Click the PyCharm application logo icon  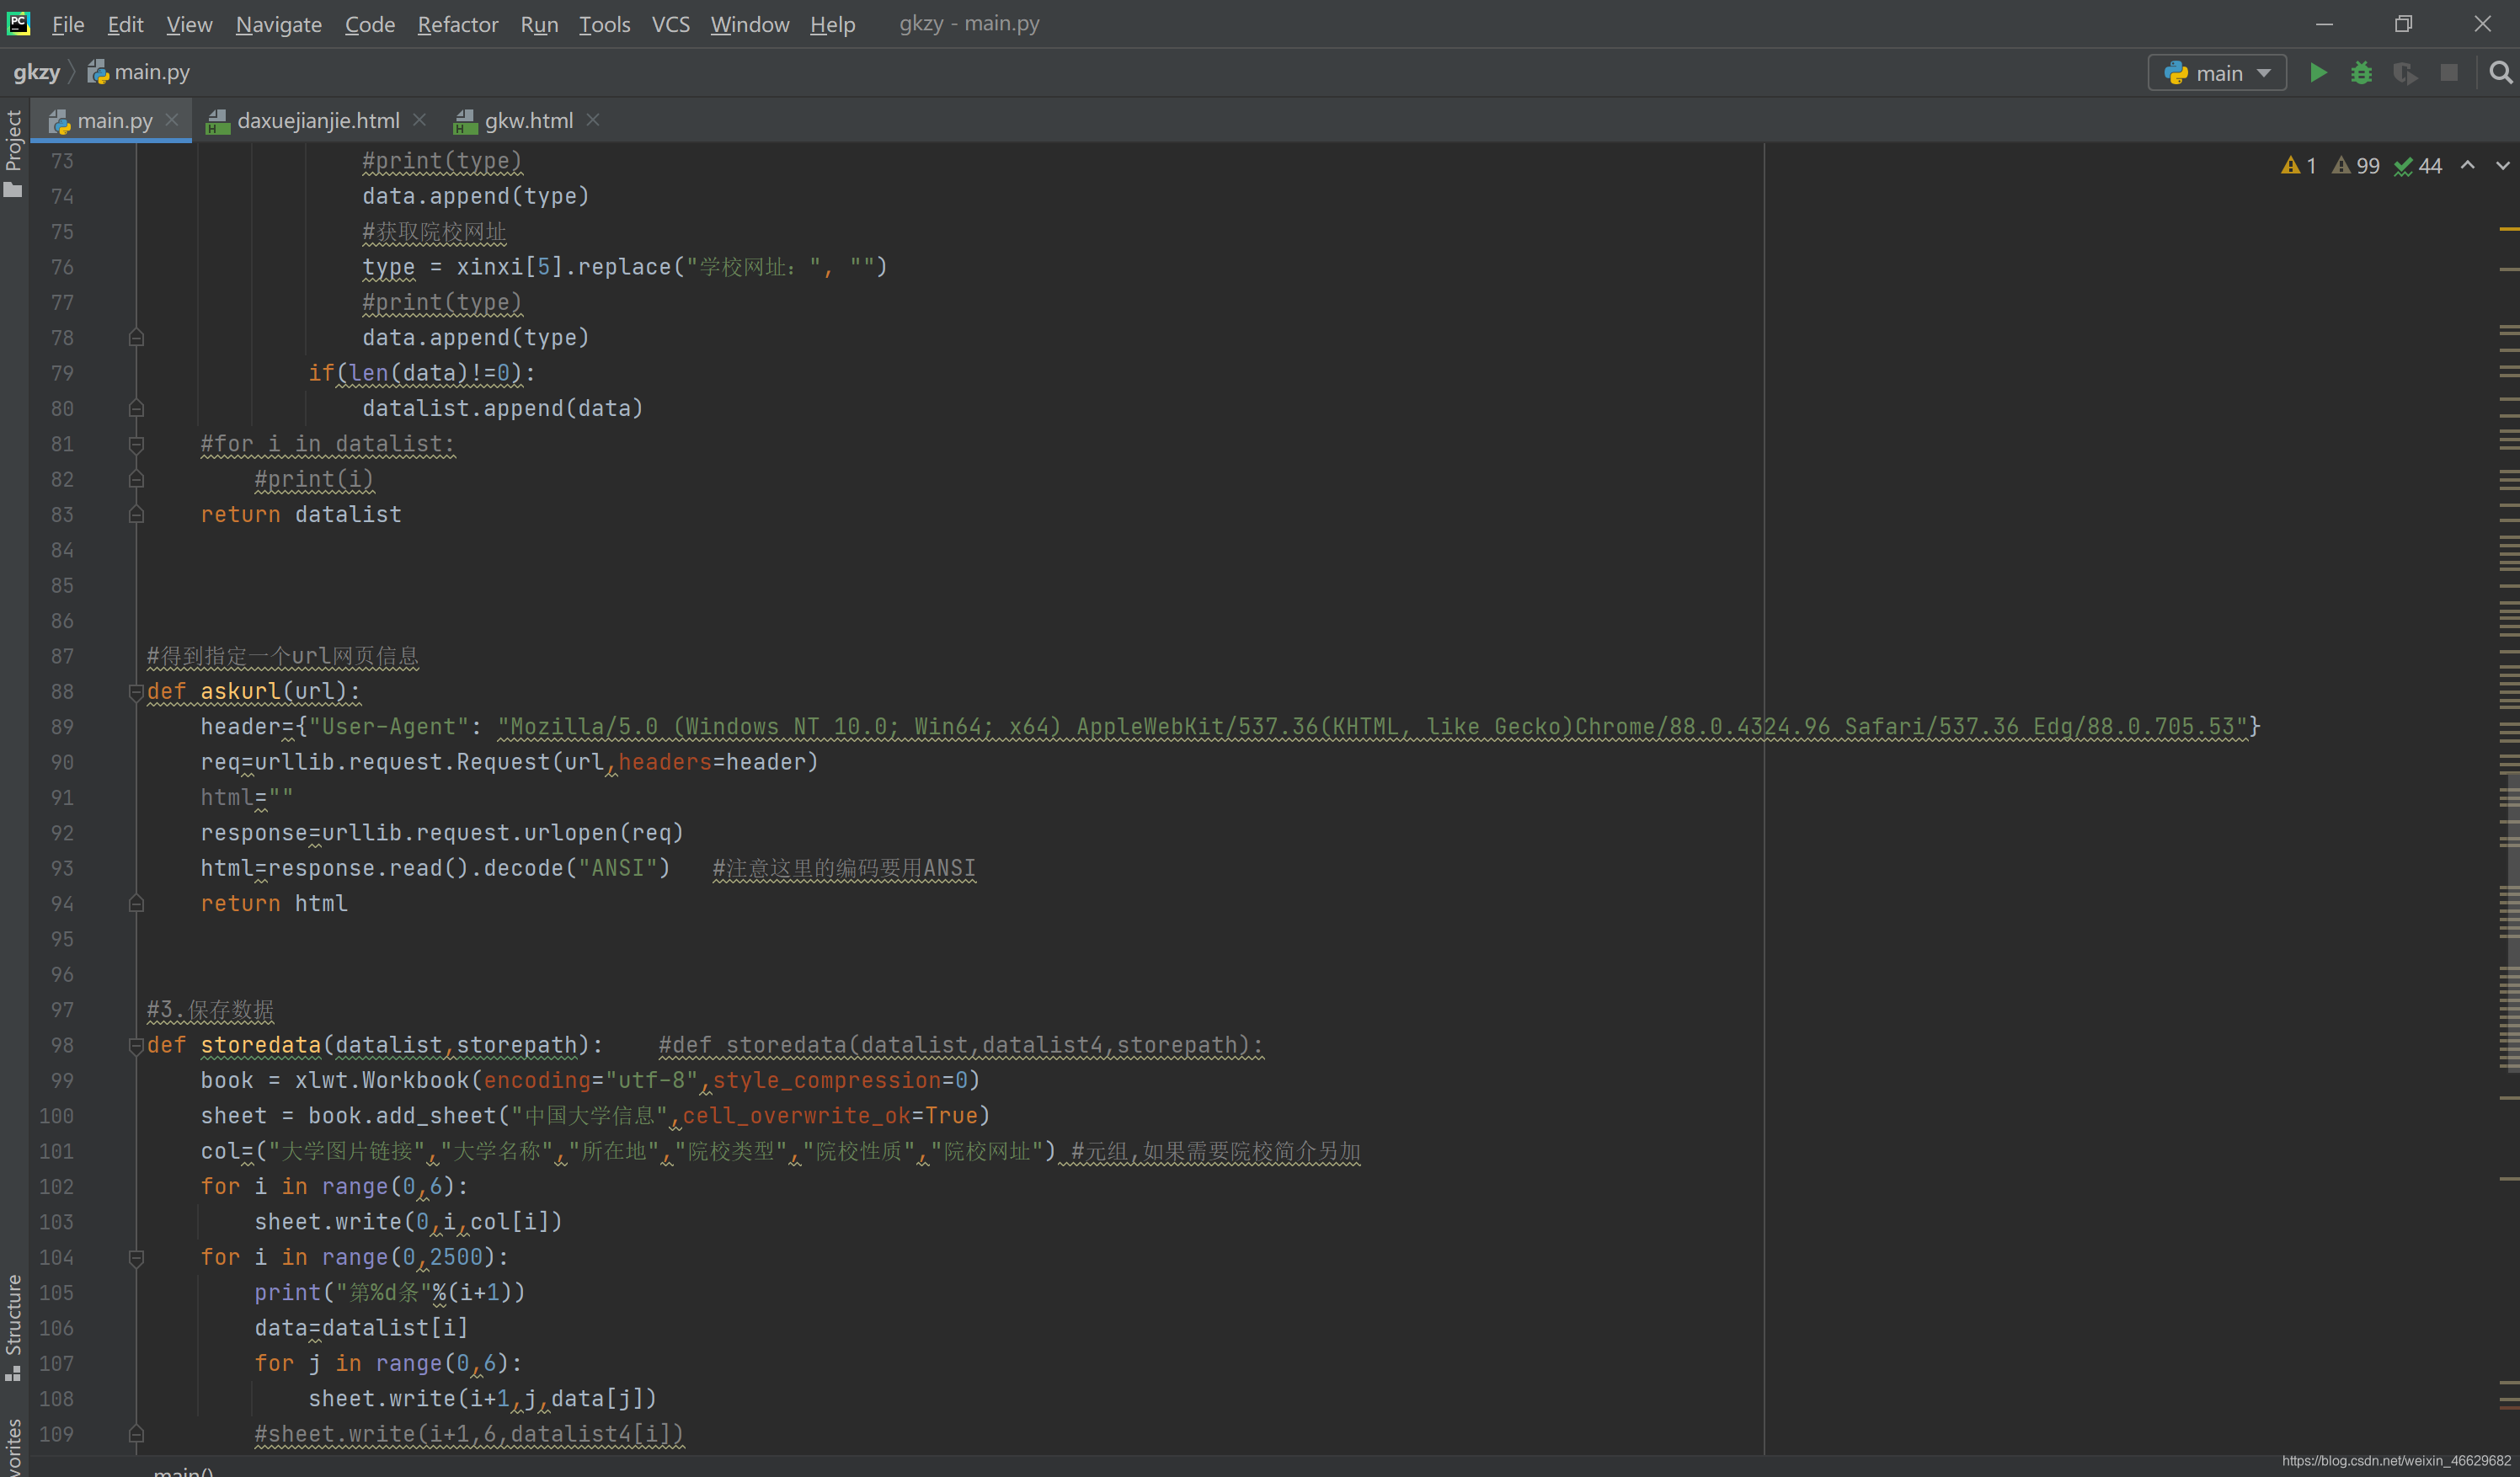(18, 23)
